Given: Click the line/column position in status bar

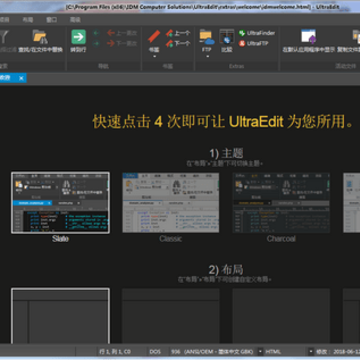Looking at the screenshot, I should tap(115, 352).
